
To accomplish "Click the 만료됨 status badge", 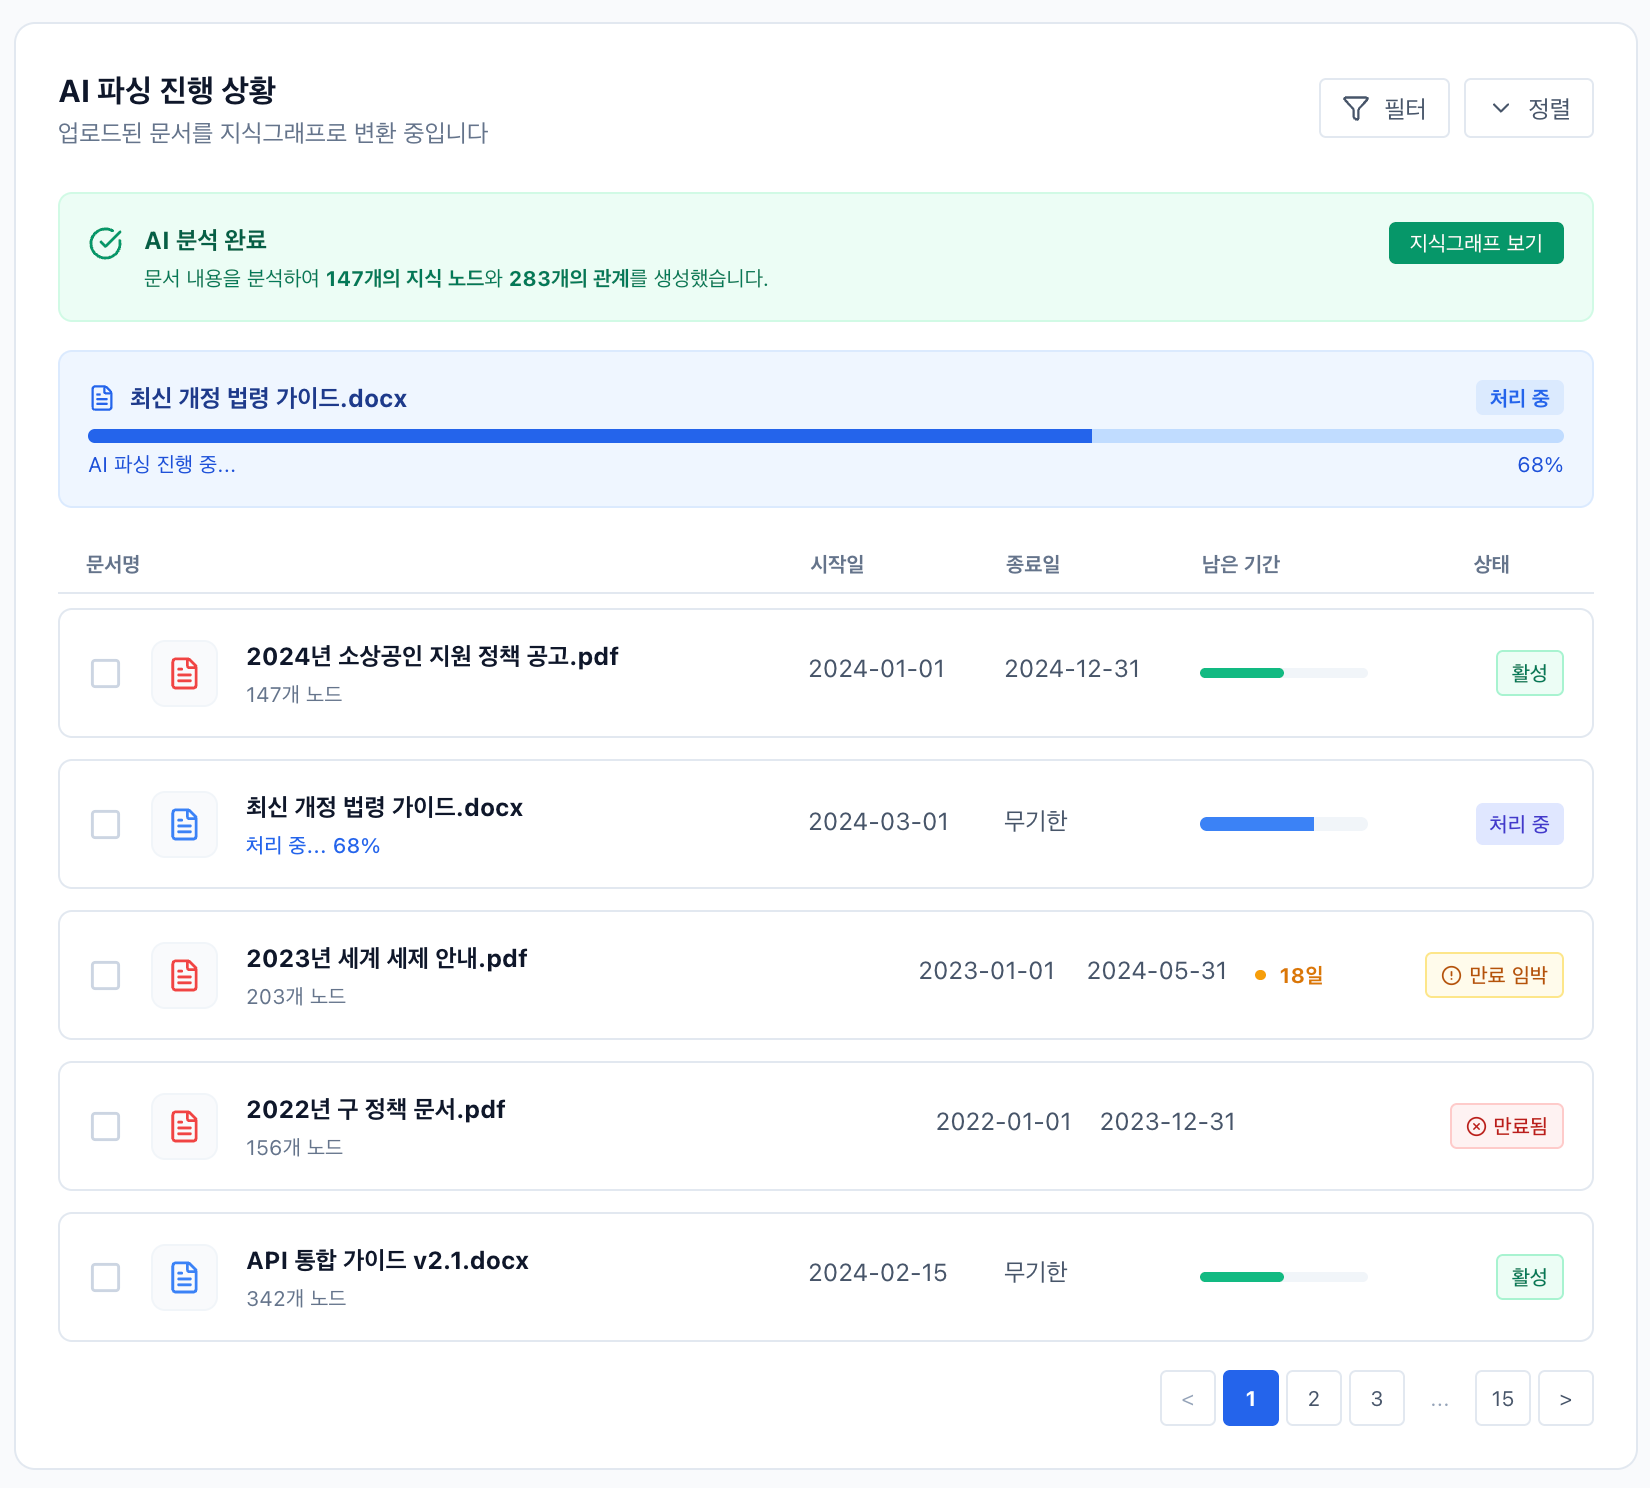I will [x=1506, y=1126].
